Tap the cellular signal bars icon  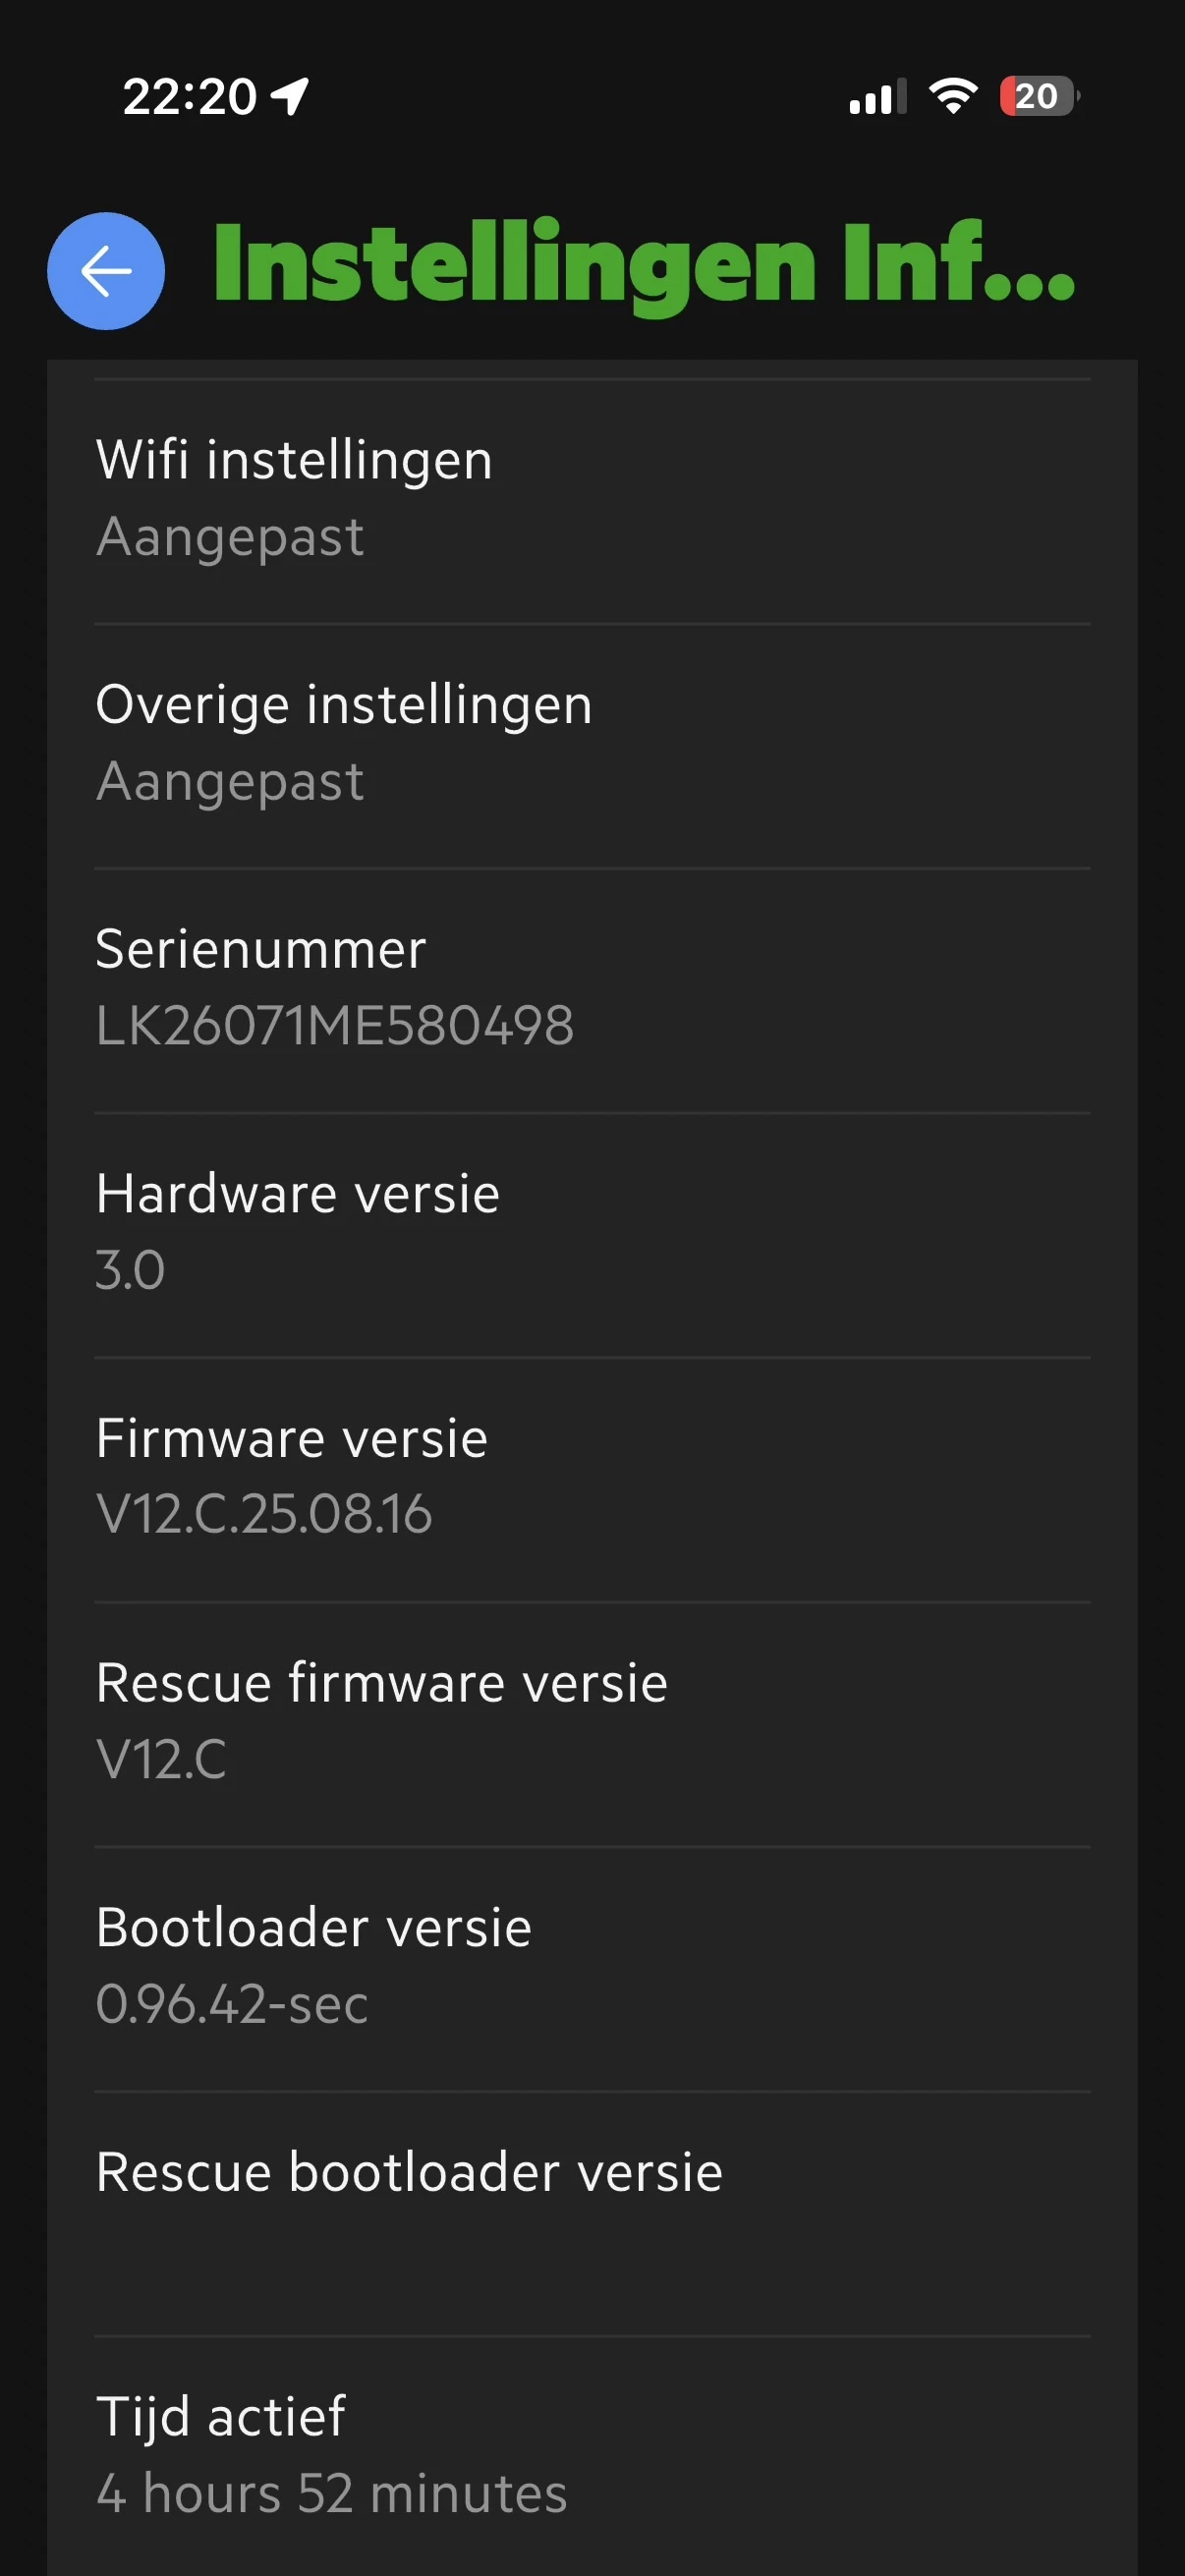pos(877,97)
